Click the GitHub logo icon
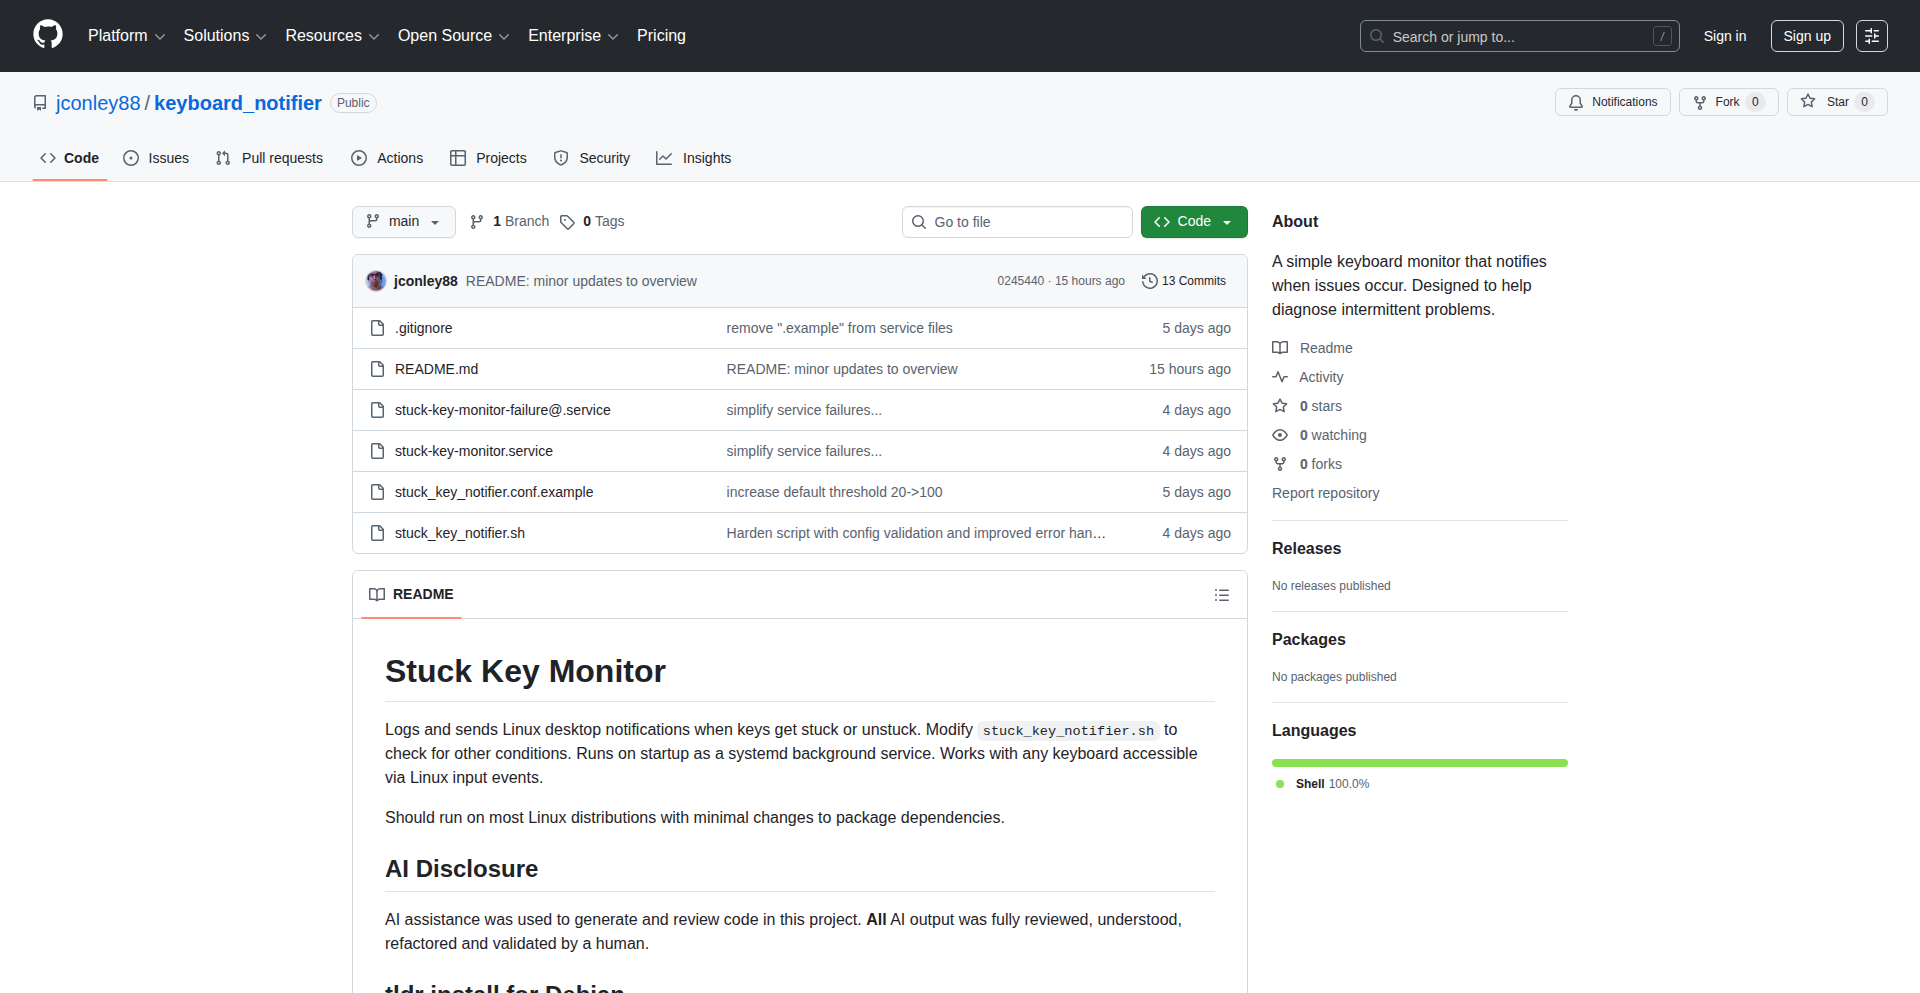Viewport: 1920px width, 993px height. pos(47,35)
